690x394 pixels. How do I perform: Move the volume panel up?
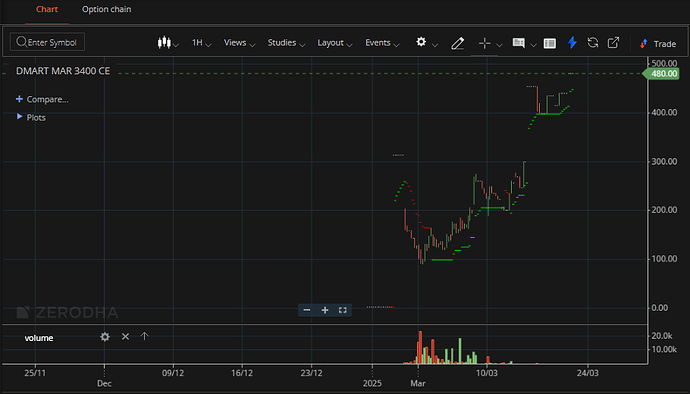[x=144, y=336]
